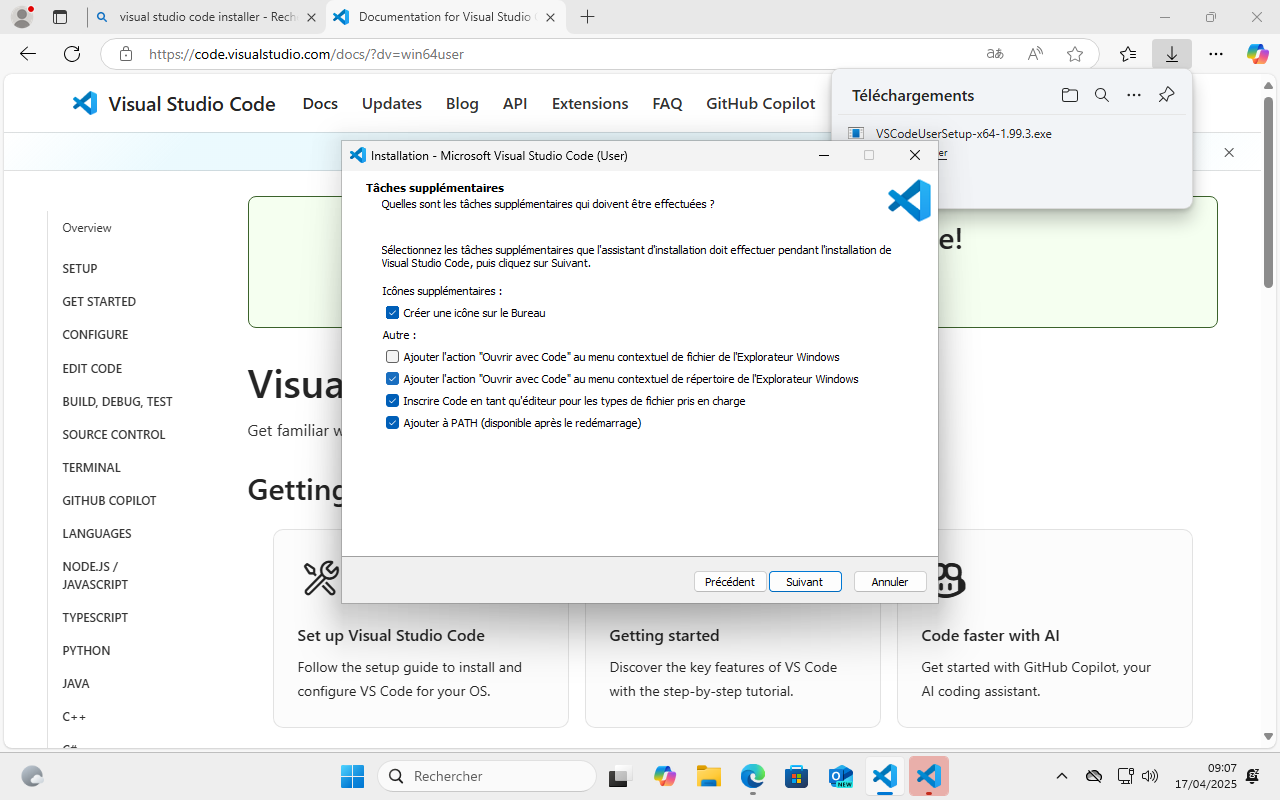
Task: Open Edge Settings and more menu
Action: pyautogui.click(x=1215, y=54)
